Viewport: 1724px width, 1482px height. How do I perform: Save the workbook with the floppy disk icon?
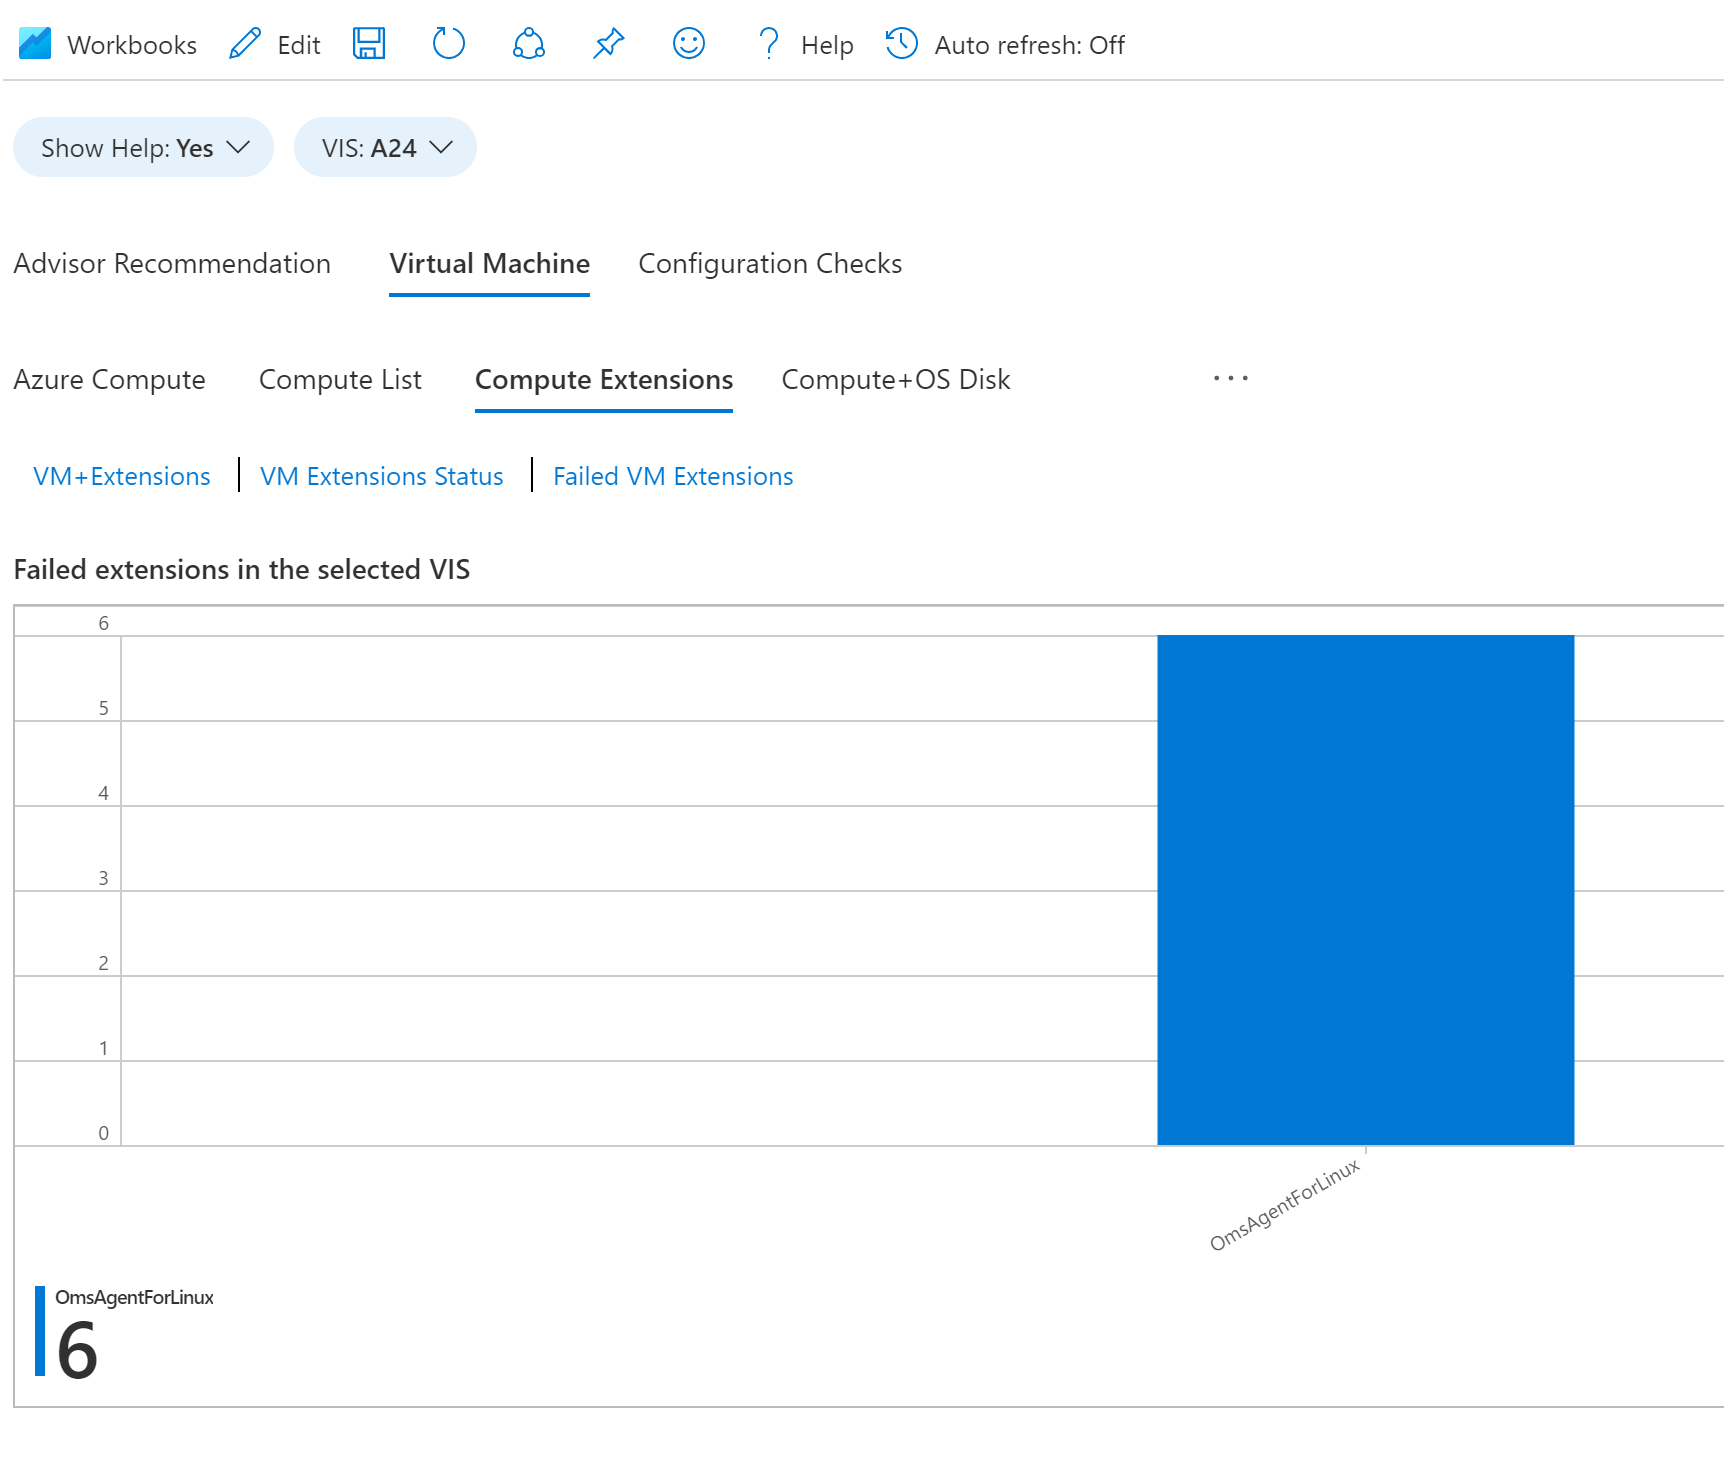369,44
